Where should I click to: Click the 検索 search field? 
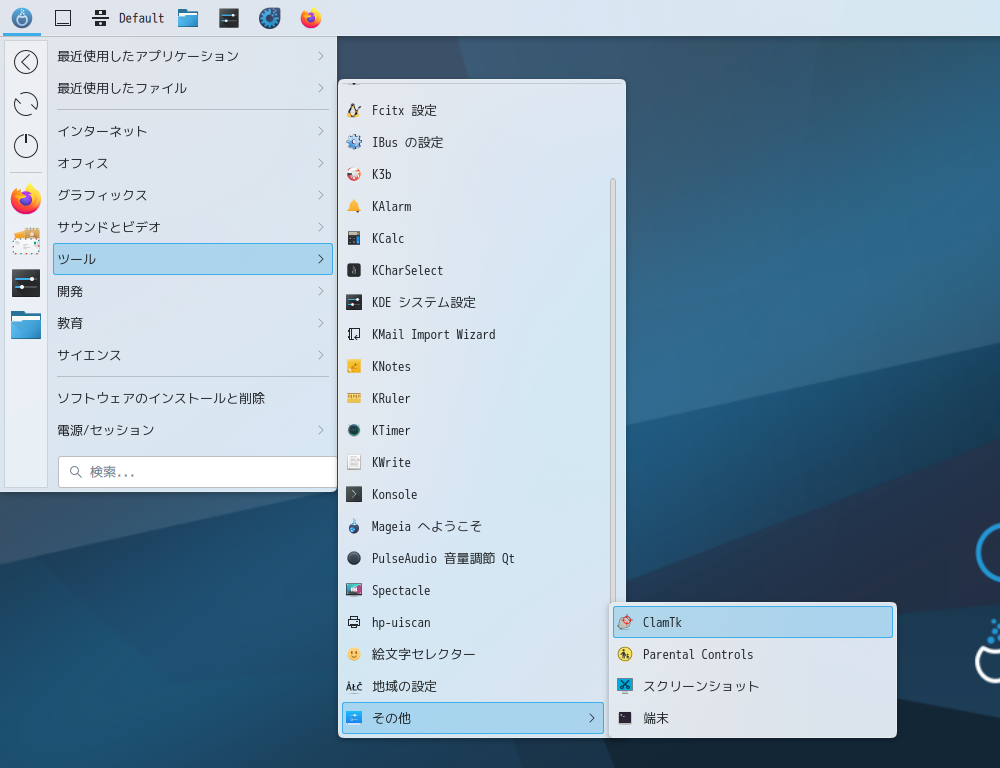coord(197,472)
